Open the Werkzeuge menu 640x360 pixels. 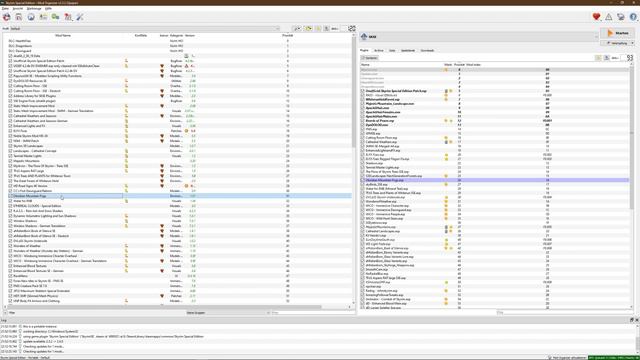coord(34,8)
